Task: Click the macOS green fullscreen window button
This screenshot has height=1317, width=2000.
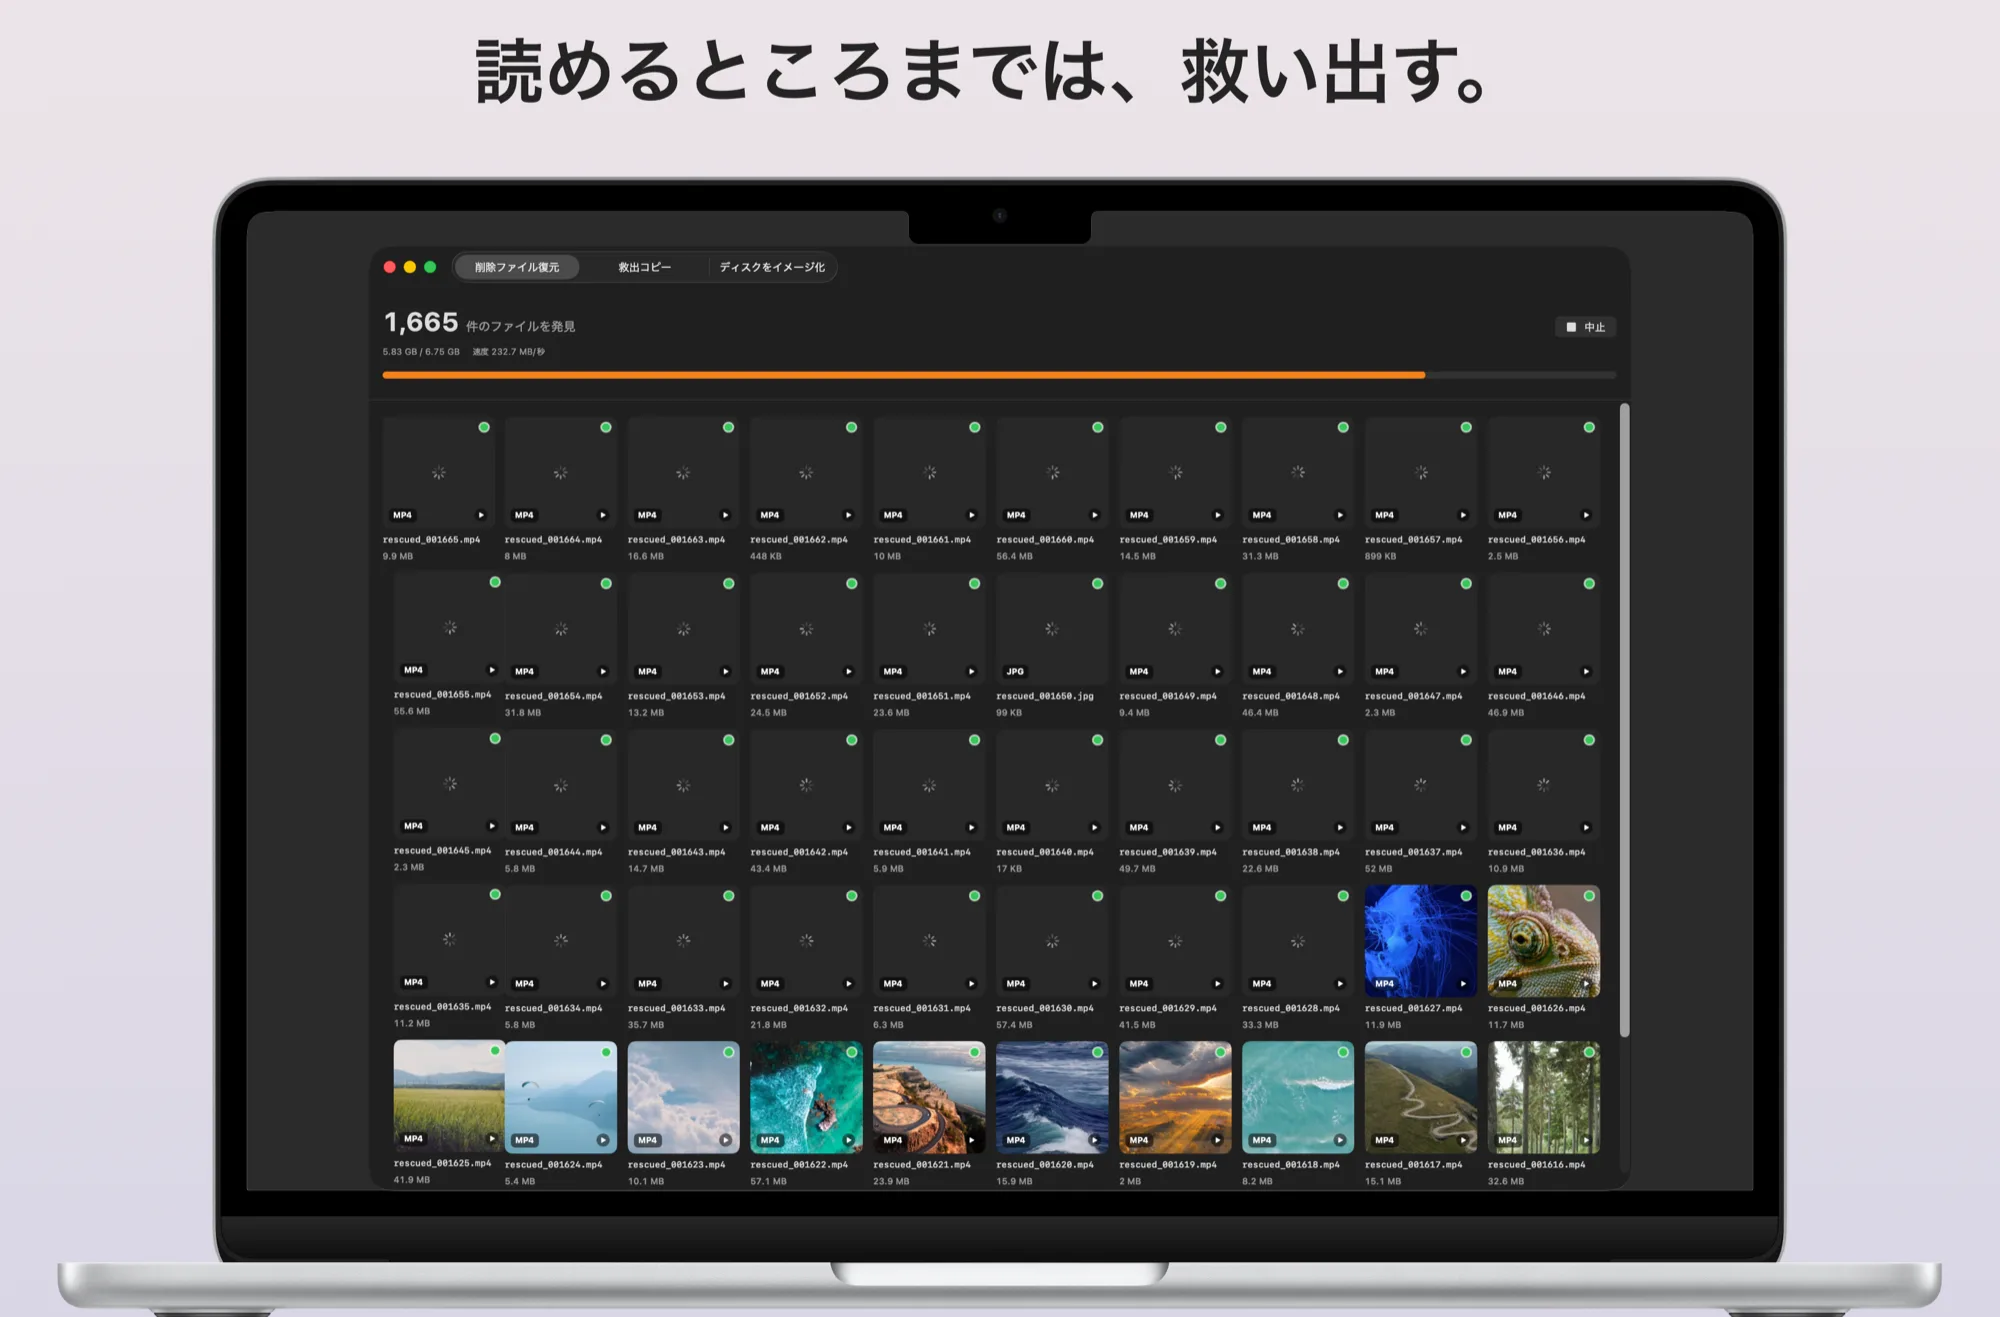Action: 430,267
